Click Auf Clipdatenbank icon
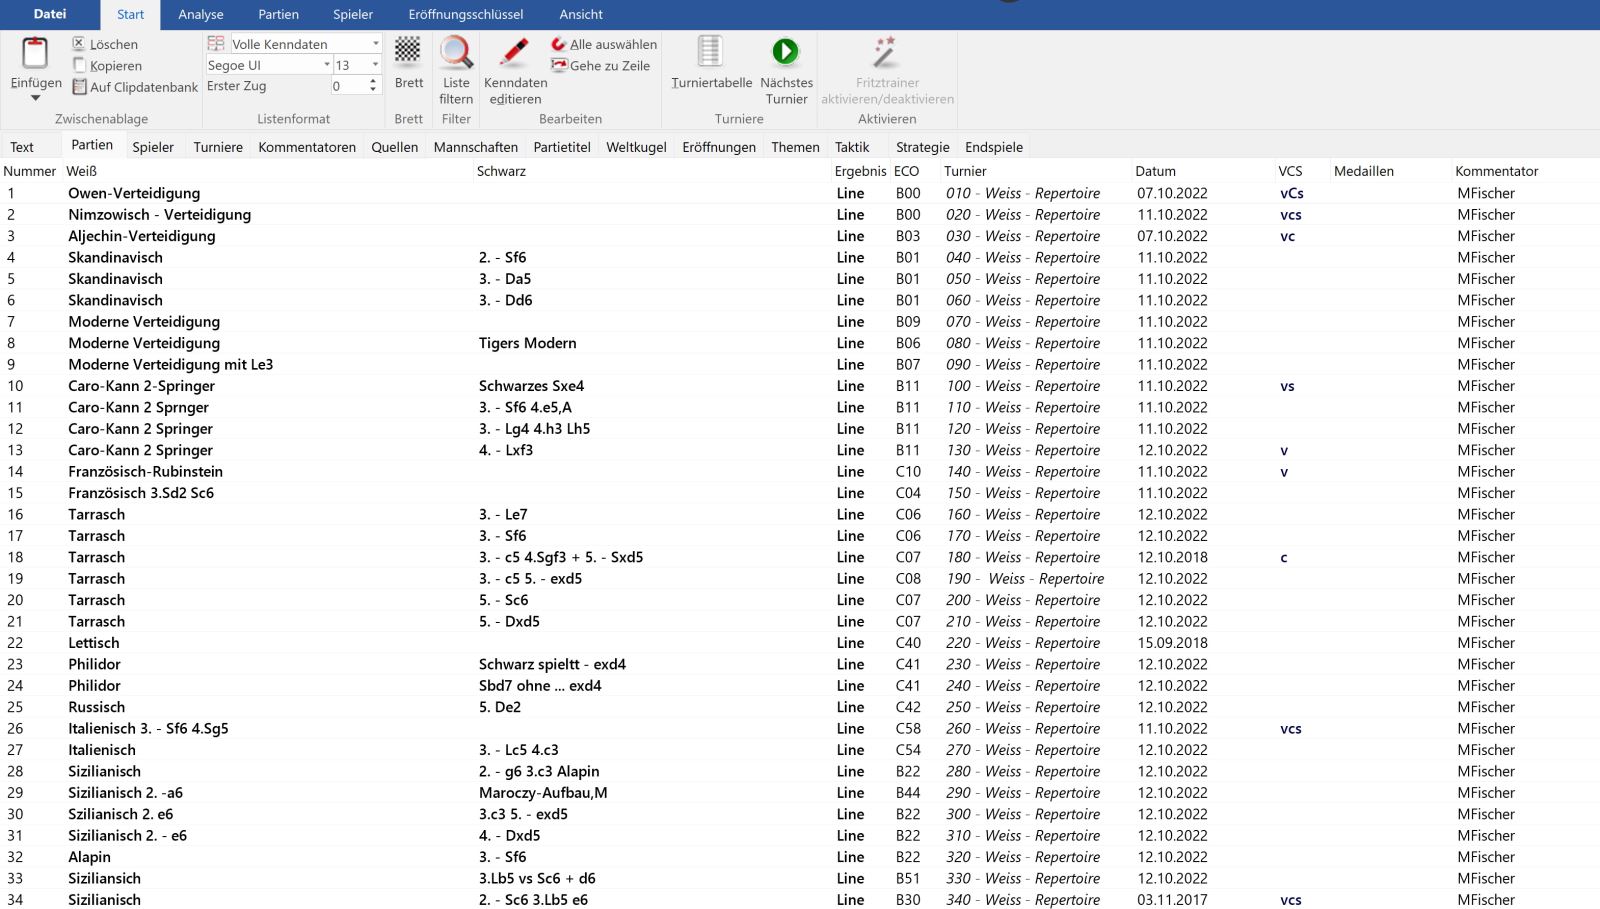 tap(79, 87)
